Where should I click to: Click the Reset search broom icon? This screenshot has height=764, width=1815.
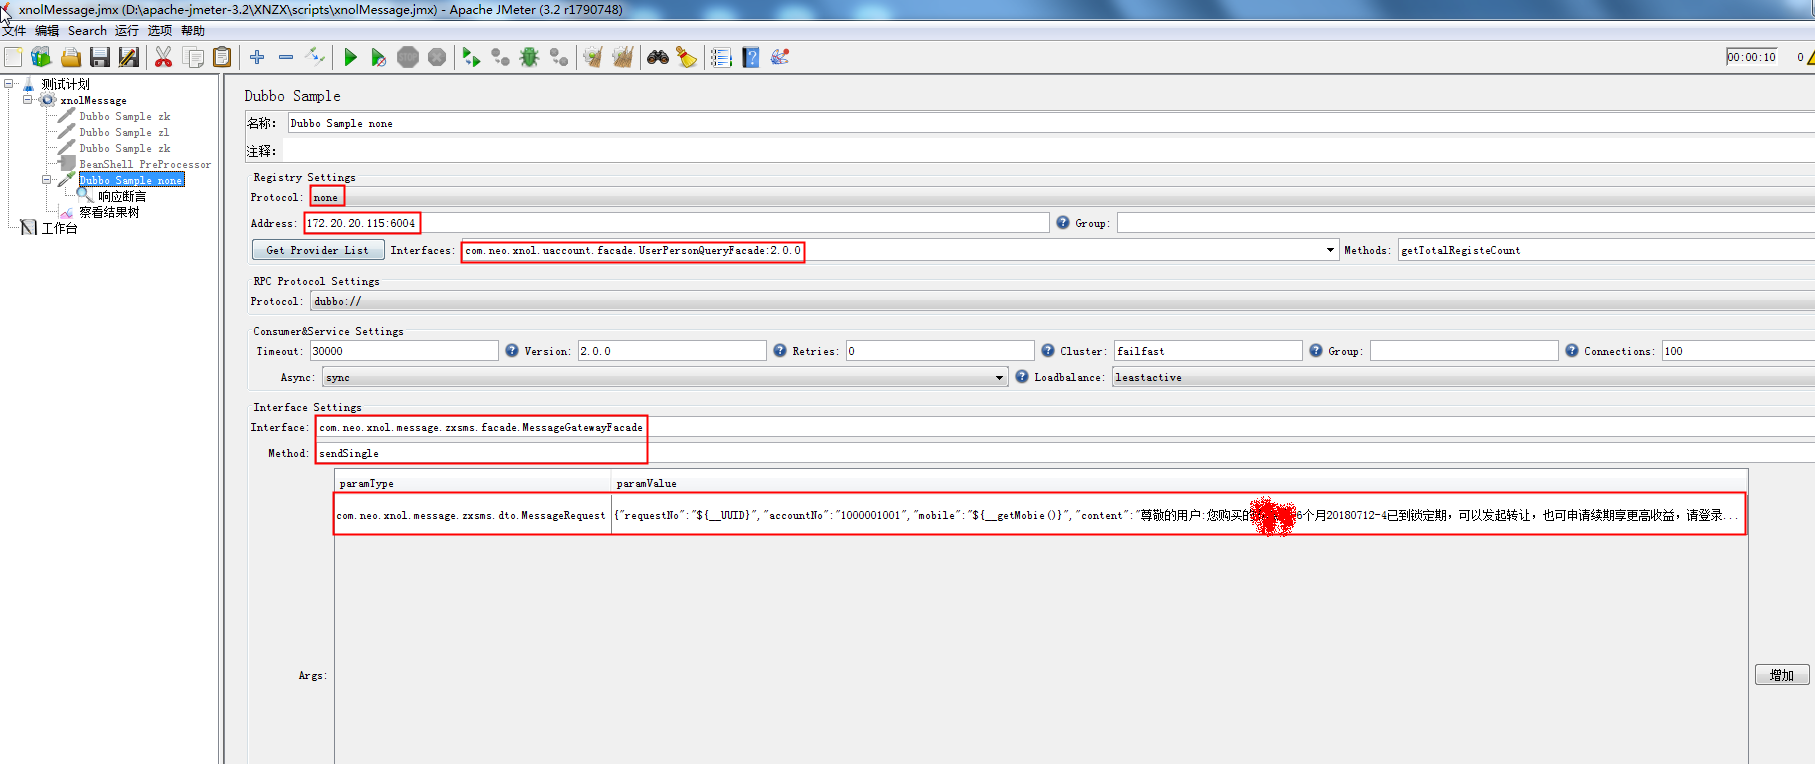click(686, 57)
